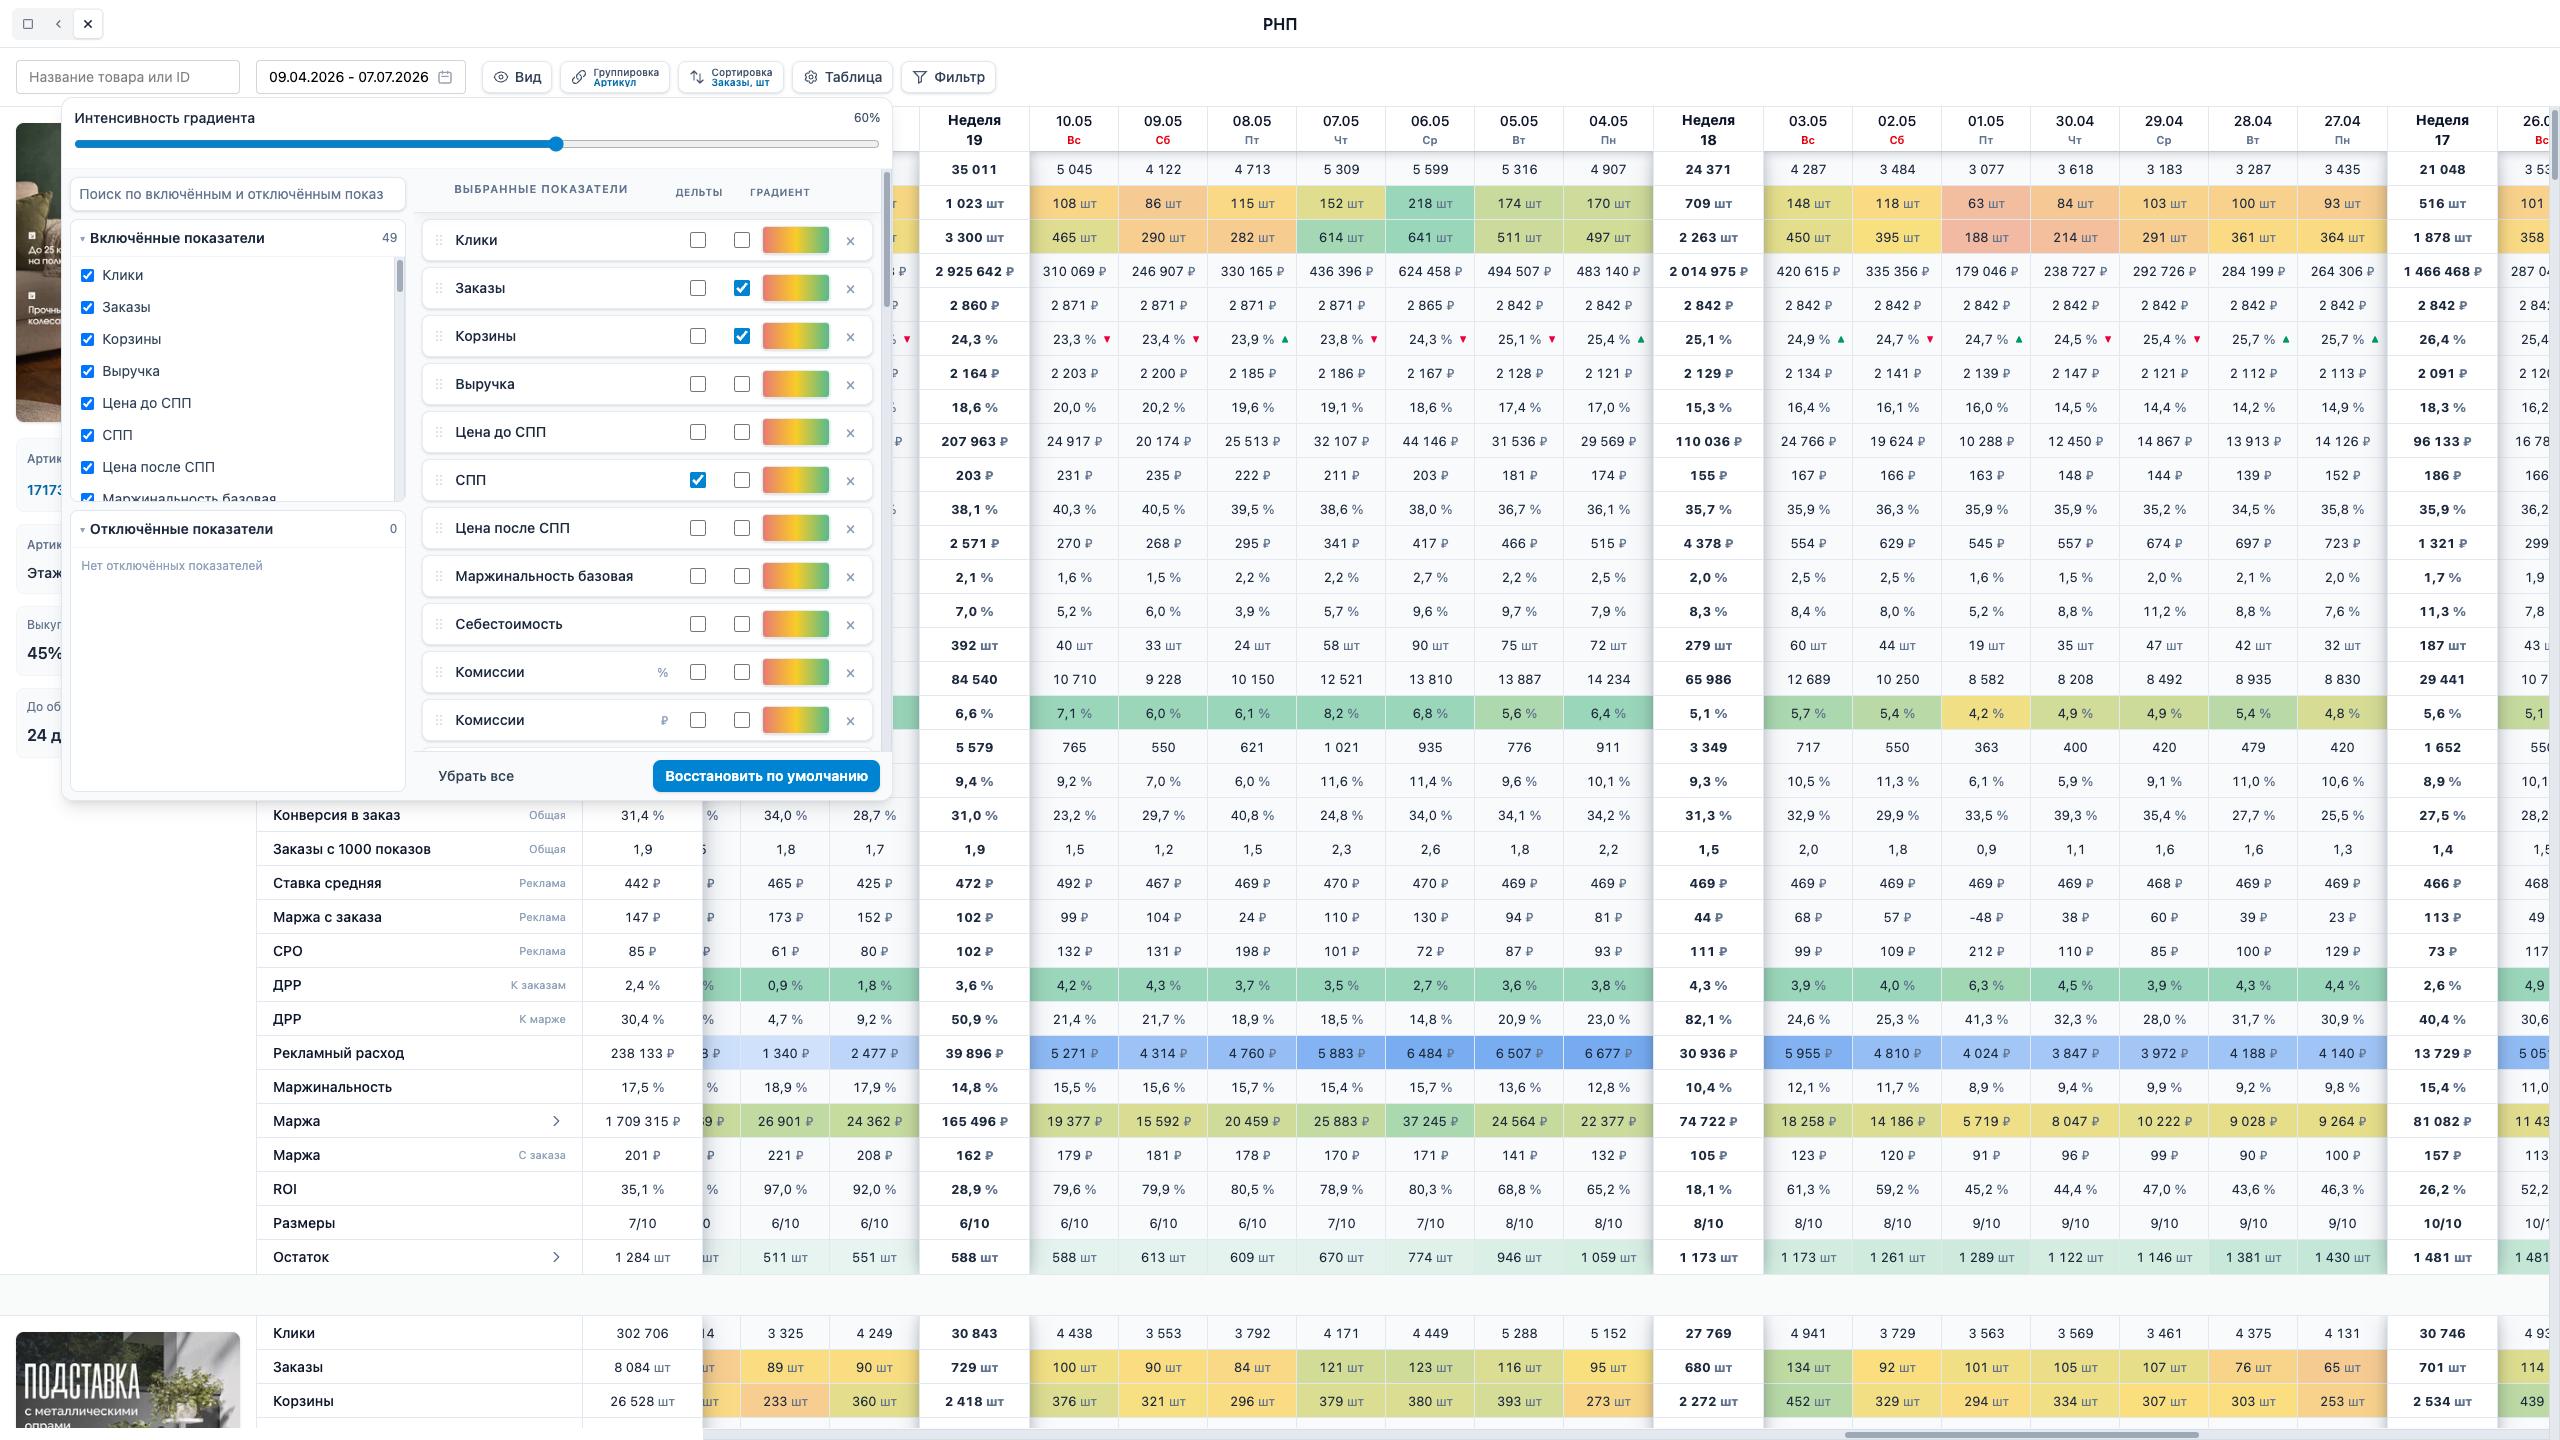Open the Подставка product thumbnail
The image size is (2560, 1440).
click(128, 1380)
